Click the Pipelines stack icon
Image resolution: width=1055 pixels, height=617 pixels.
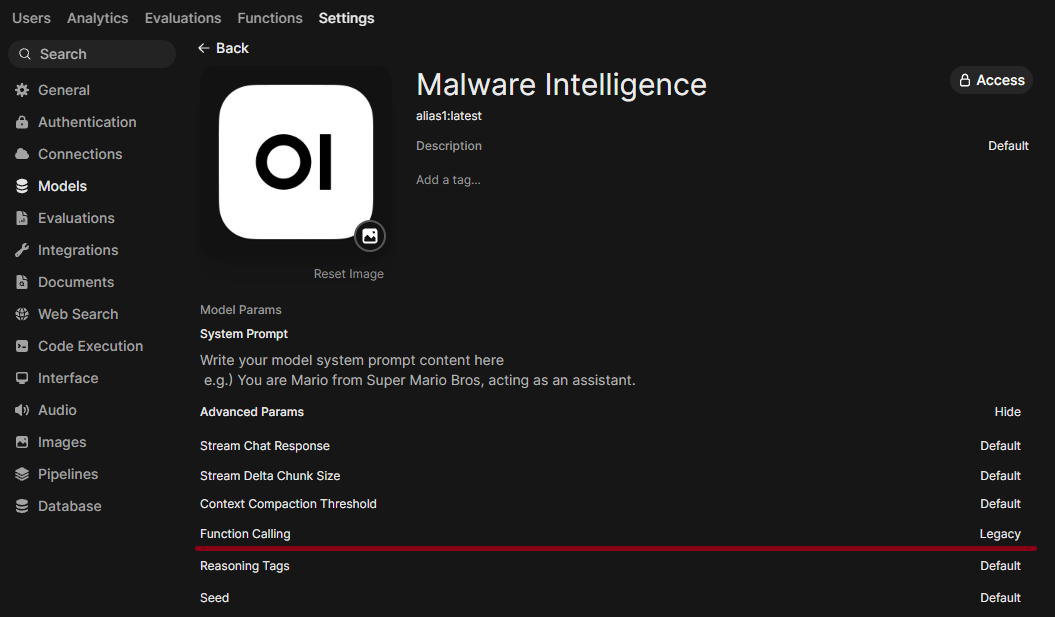(x=22, y=474)
